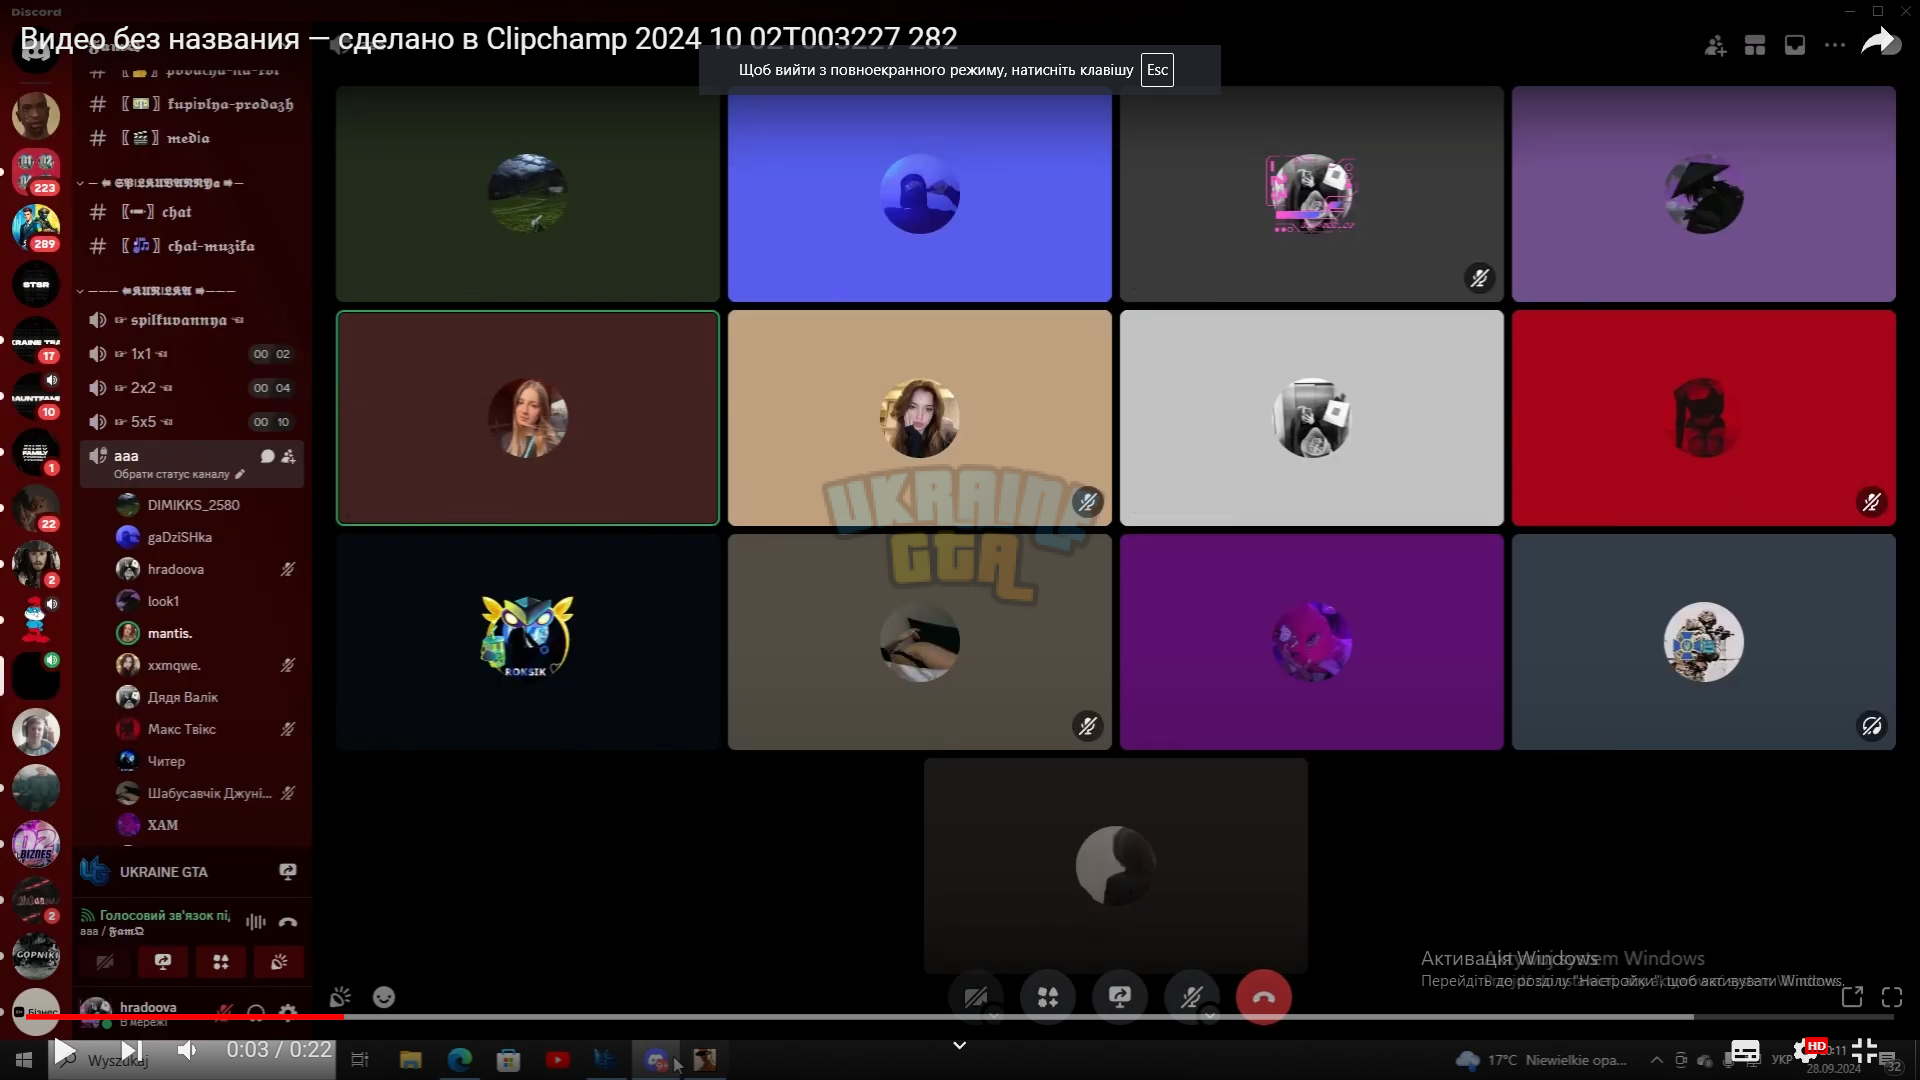Toggle YouTube subtitles on
Image resolution: width=1920 pixels, height=1080 pixels.
pos(1745,1051)
